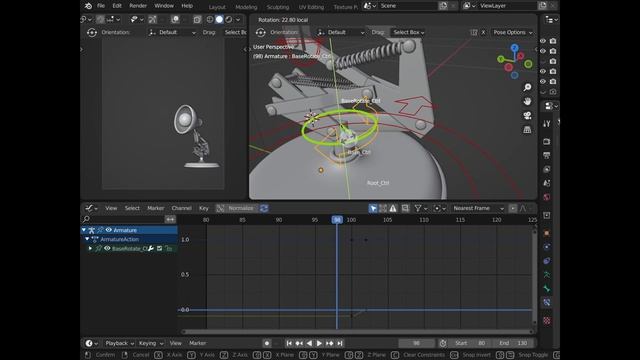Open graph editor type dropdown
This screenshot has height=360, width=640.
(x=91, y=208)
